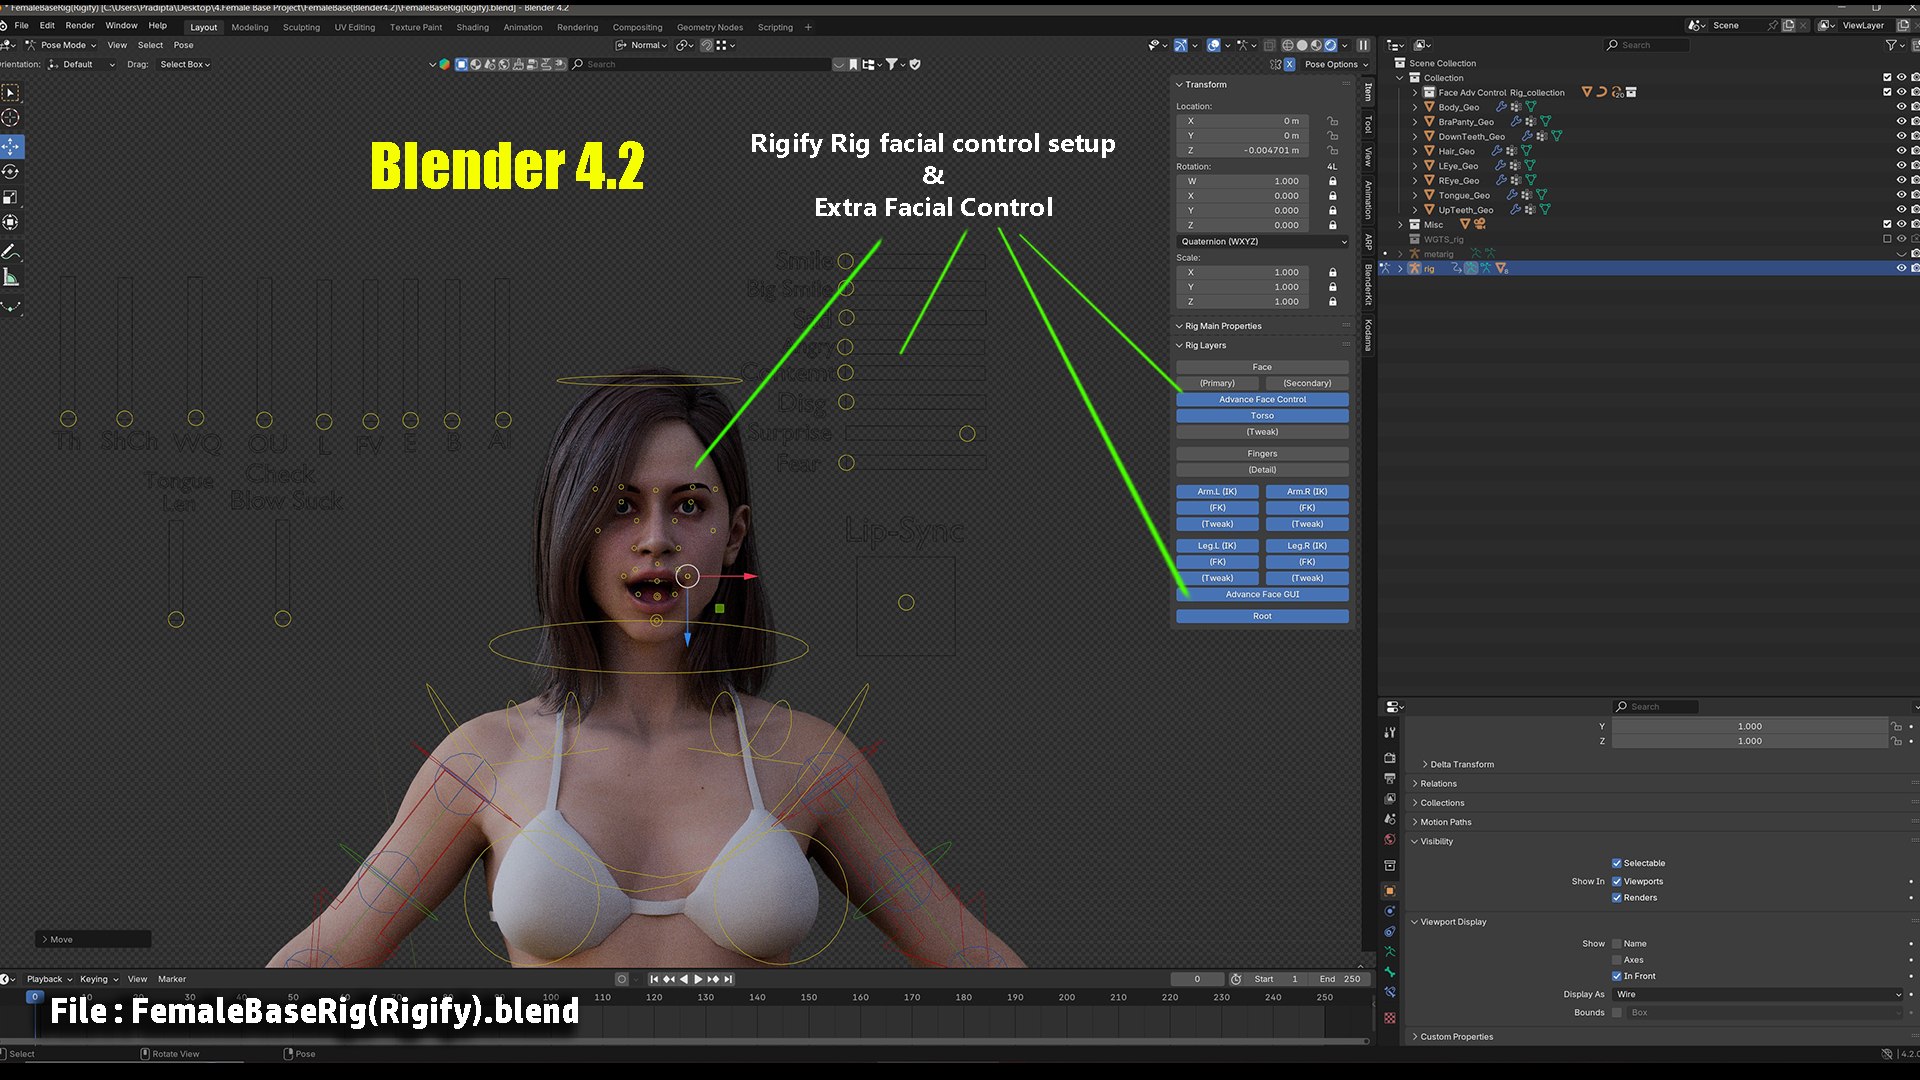Open the Tool properties tab in Properties editor
This screenshot has height=1080, width=1920.
pos(1390,732)
